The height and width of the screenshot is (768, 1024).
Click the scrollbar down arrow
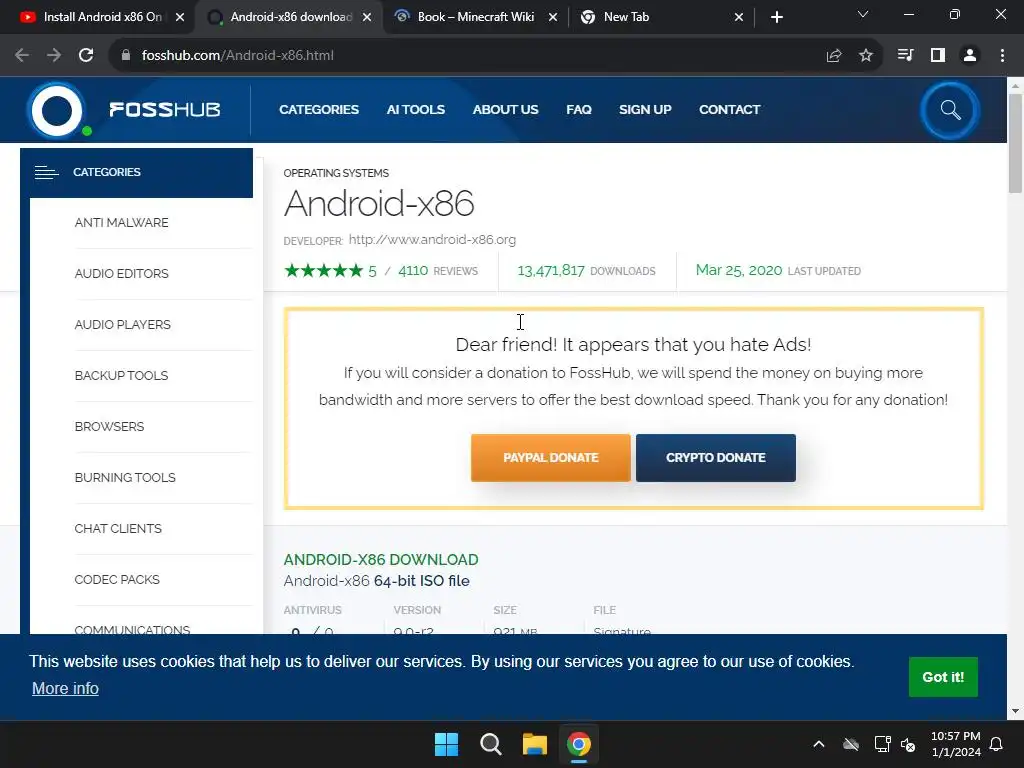pyautogui.click(x=1015, y=711)
